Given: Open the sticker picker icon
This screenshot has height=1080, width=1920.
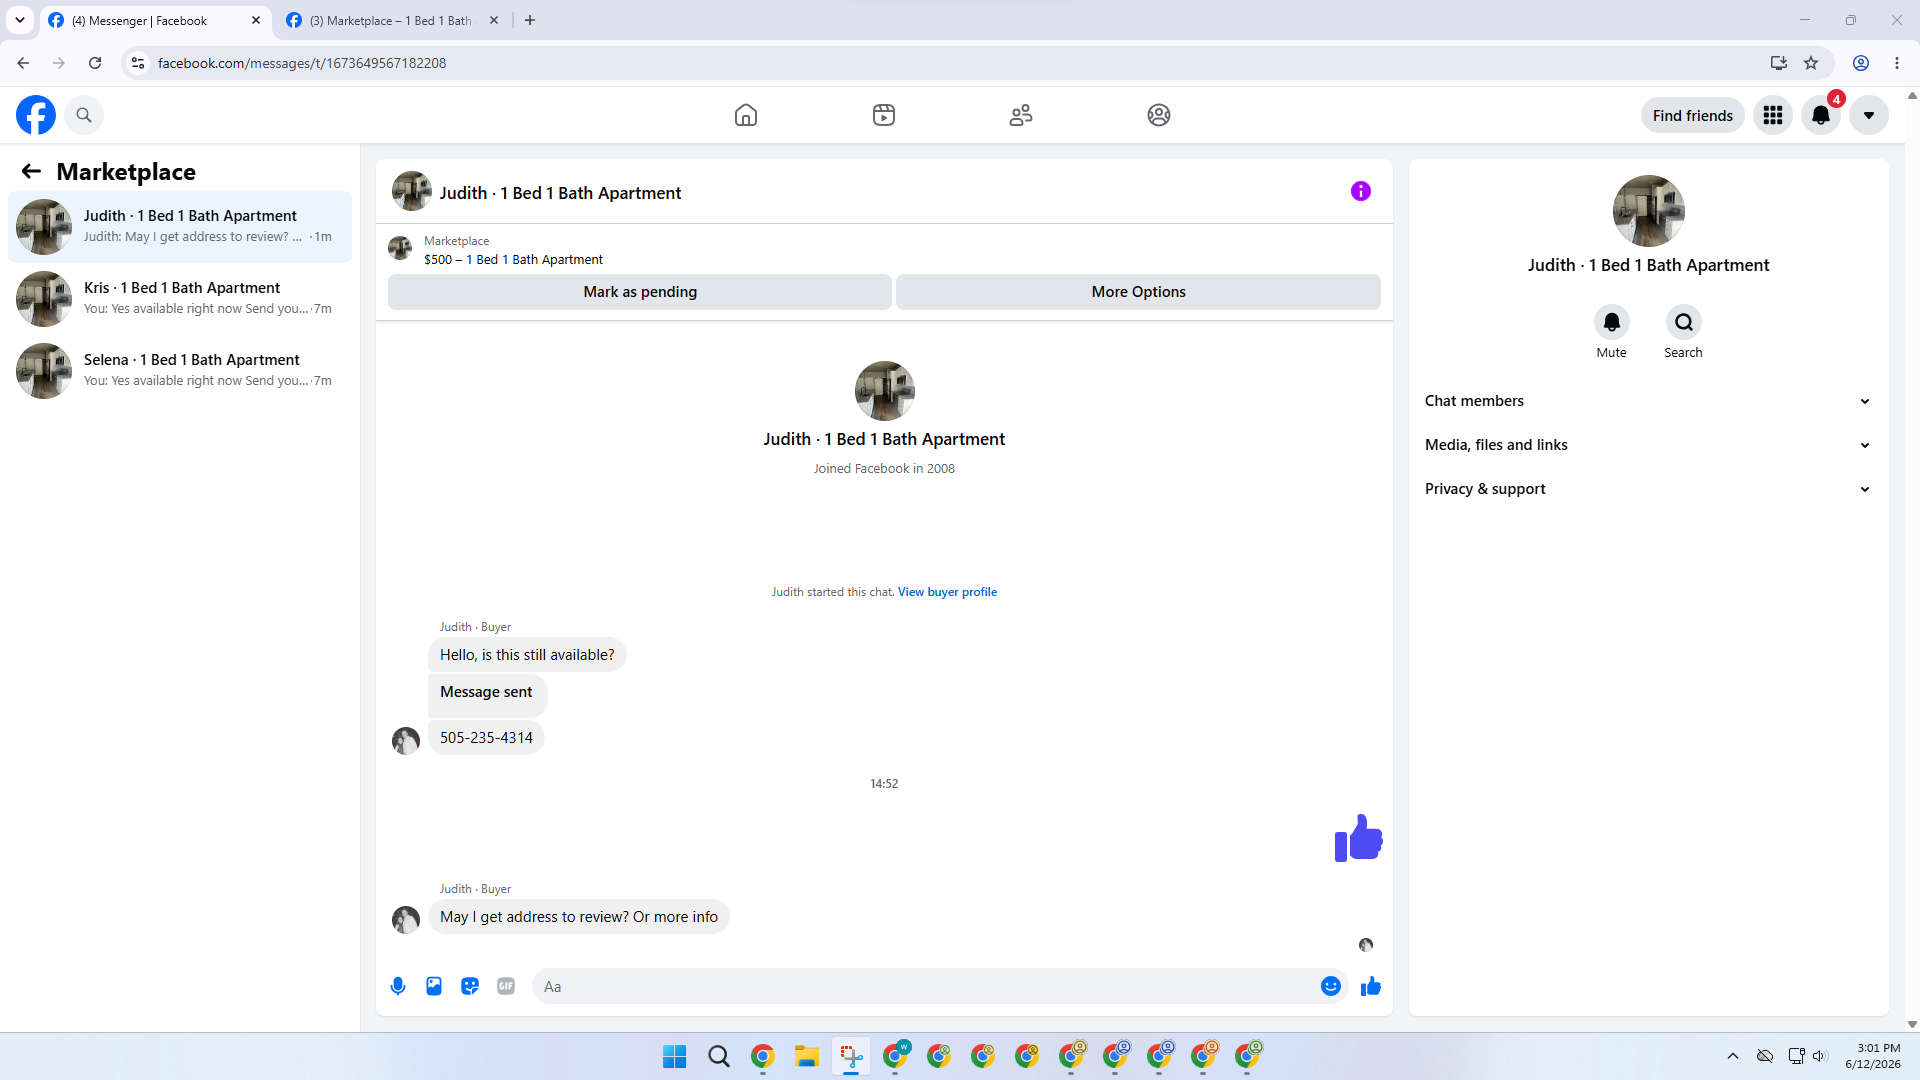Looking at the screenshot, I should 470,986.
